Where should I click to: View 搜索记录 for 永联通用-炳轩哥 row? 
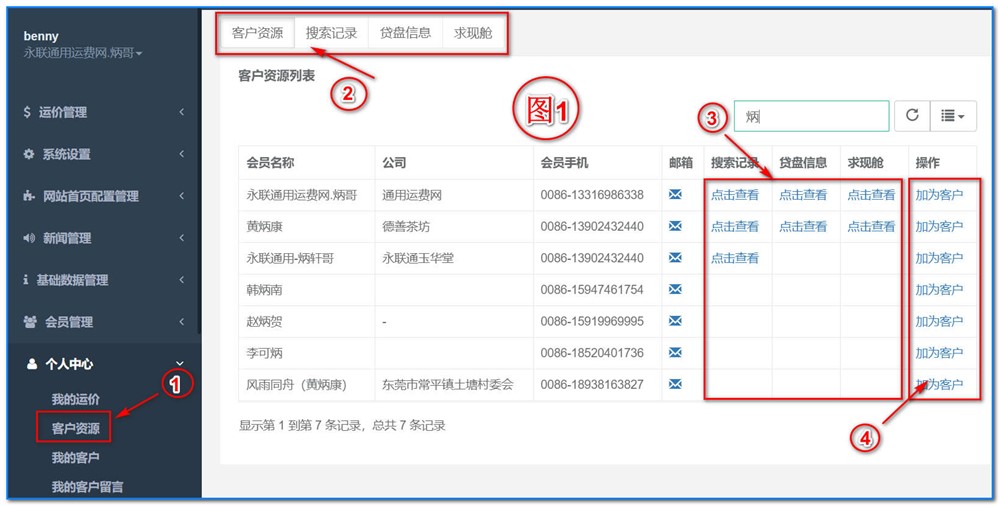pos(735,258)
